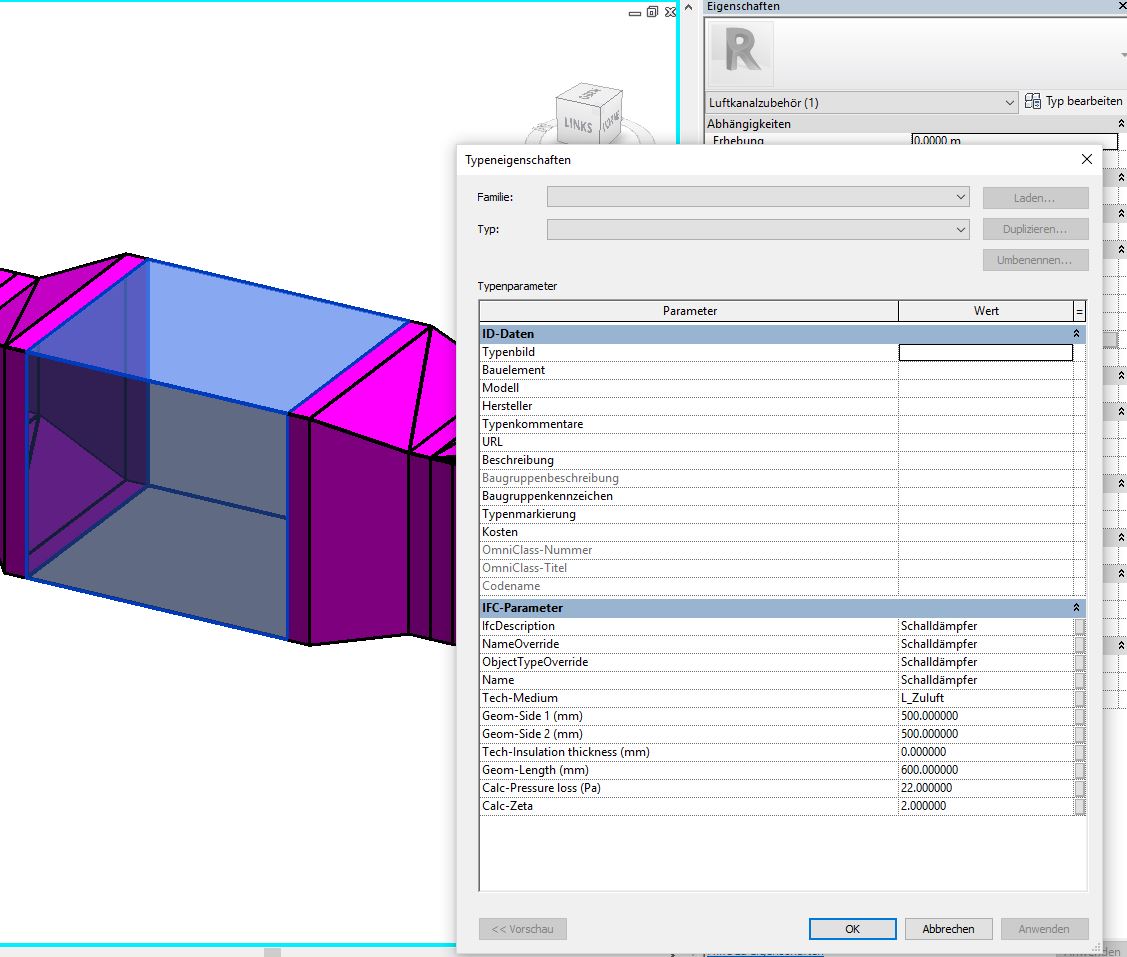1127x957 pixels.
Task: Collapse Abhängigkeiten section in Eigenschaften
Action: pos(1121,124)
